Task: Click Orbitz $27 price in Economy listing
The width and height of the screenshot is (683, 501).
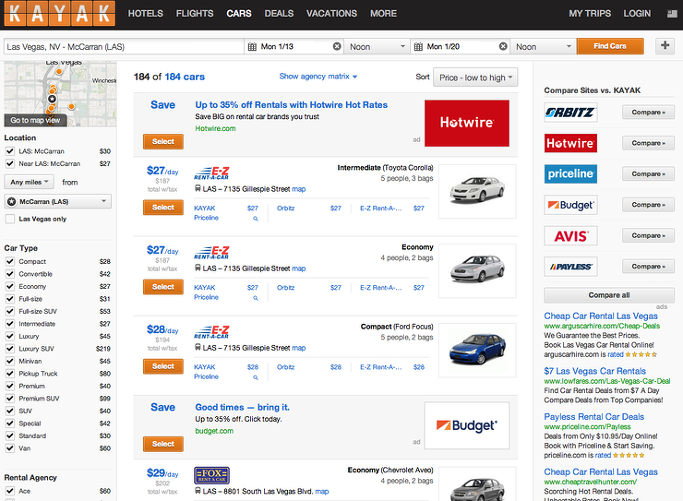Action: (335, 288)
